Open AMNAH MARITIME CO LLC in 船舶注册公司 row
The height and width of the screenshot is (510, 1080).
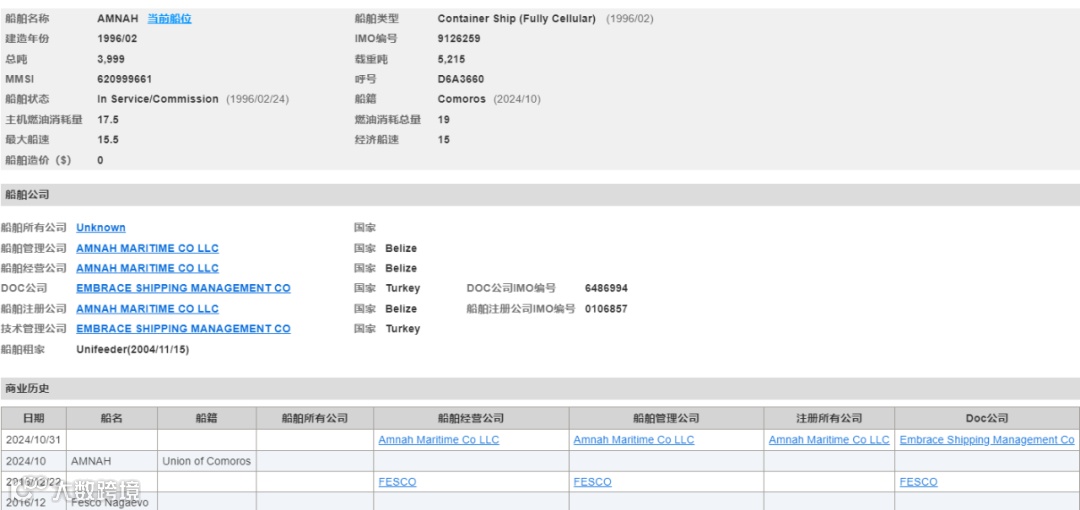click(x=147, y=309)
